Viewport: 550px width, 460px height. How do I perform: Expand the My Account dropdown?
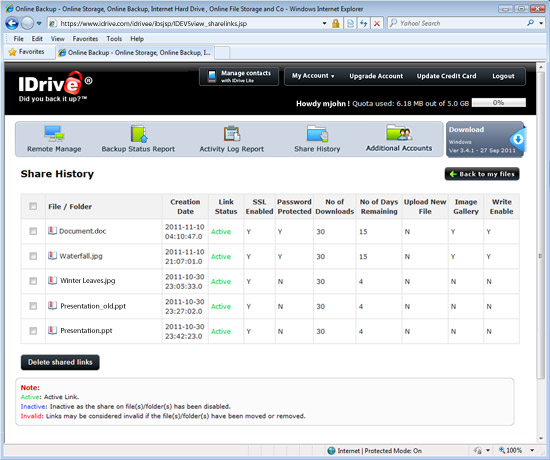(x=313, y=76)
